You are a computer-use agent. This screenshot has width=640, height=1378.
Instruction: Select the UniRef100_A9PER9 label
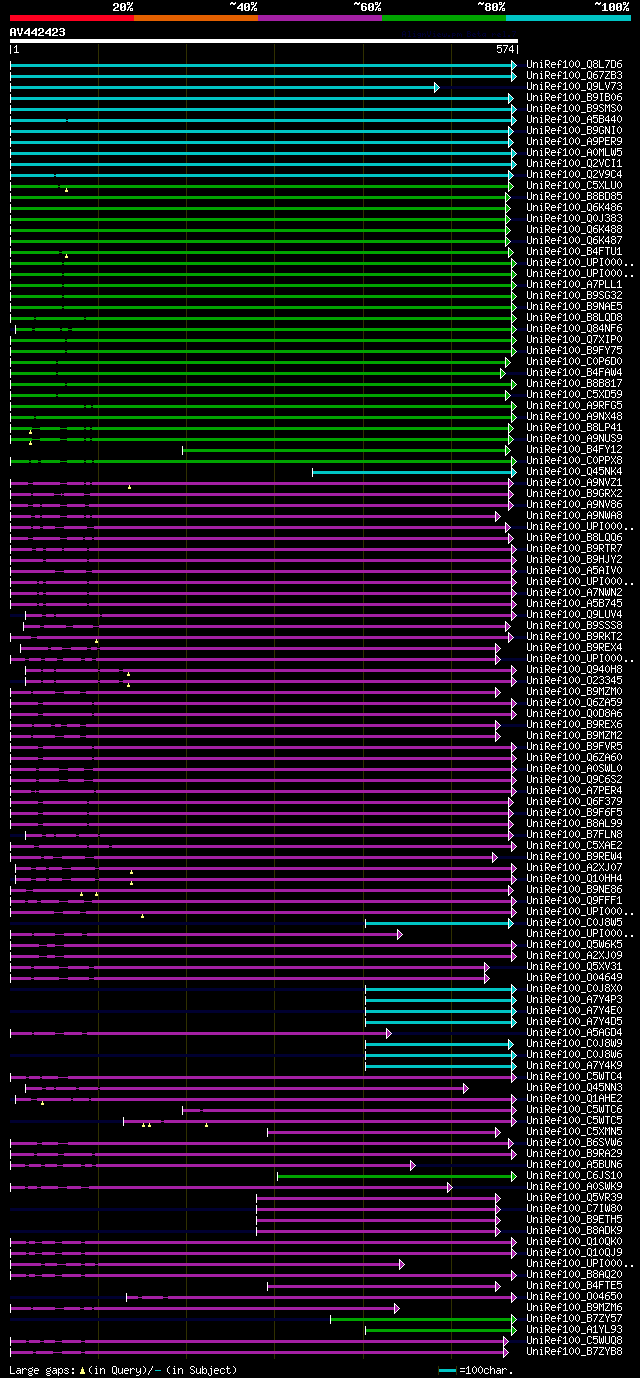pos(574,142)
